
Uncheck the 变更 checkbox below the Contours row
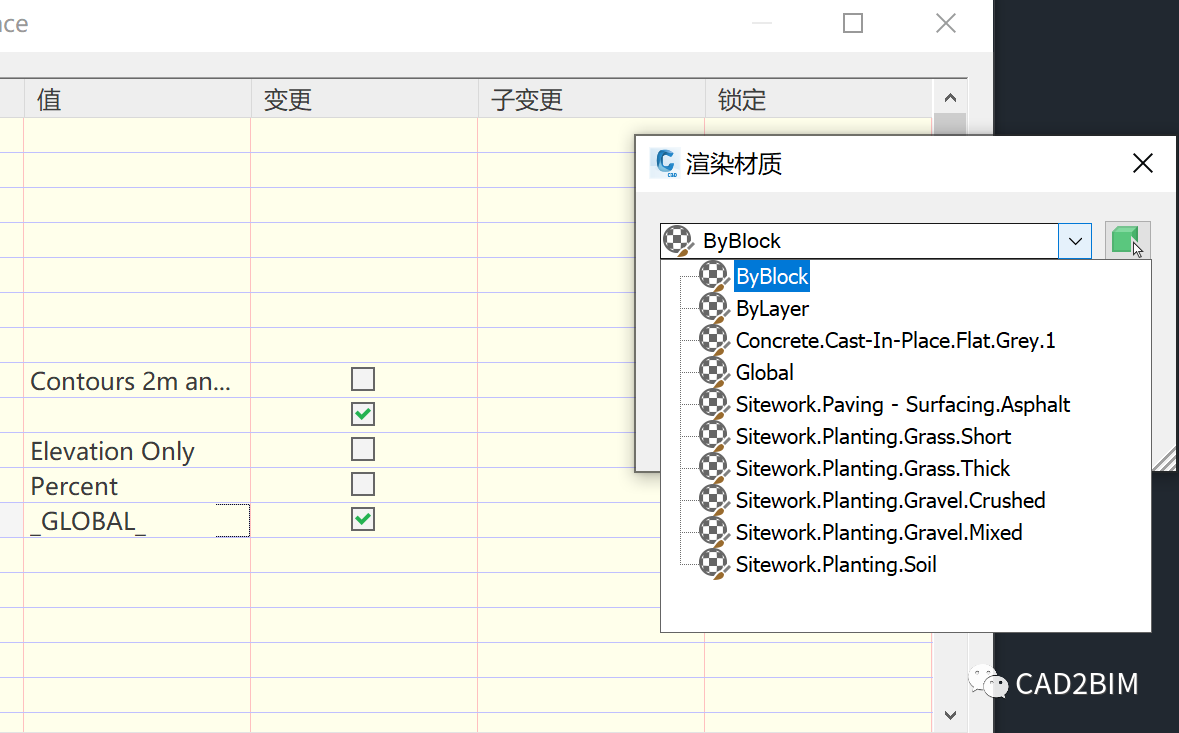[x=363, y=414]
